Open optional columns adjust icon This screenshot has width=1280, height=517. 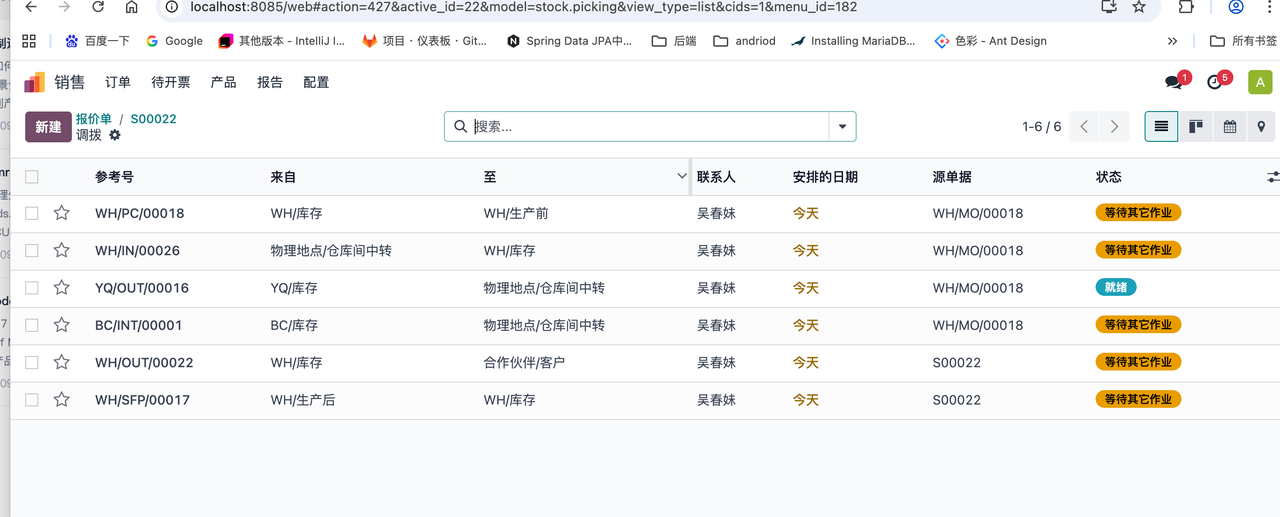click(x=1272, y=177)
